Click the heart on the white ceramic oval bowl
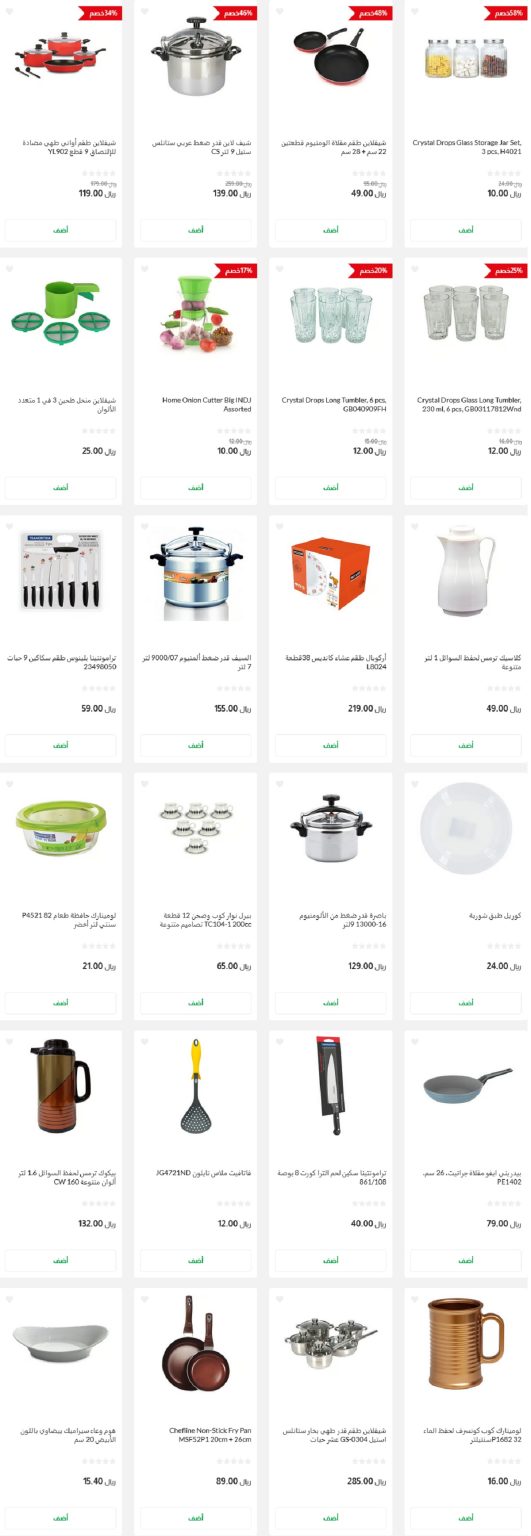Screen dimensions: 531x1536 tap(10, 1299)
